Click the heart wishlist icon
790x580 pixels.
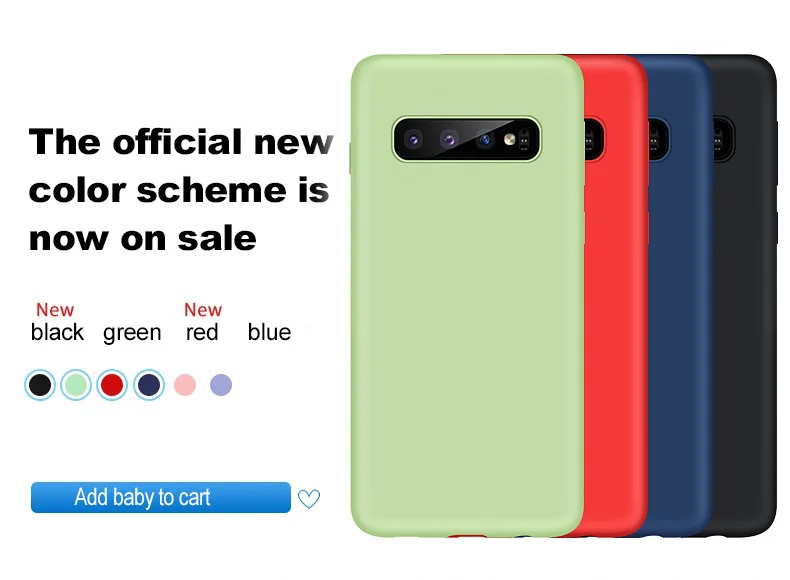point(308,499)
